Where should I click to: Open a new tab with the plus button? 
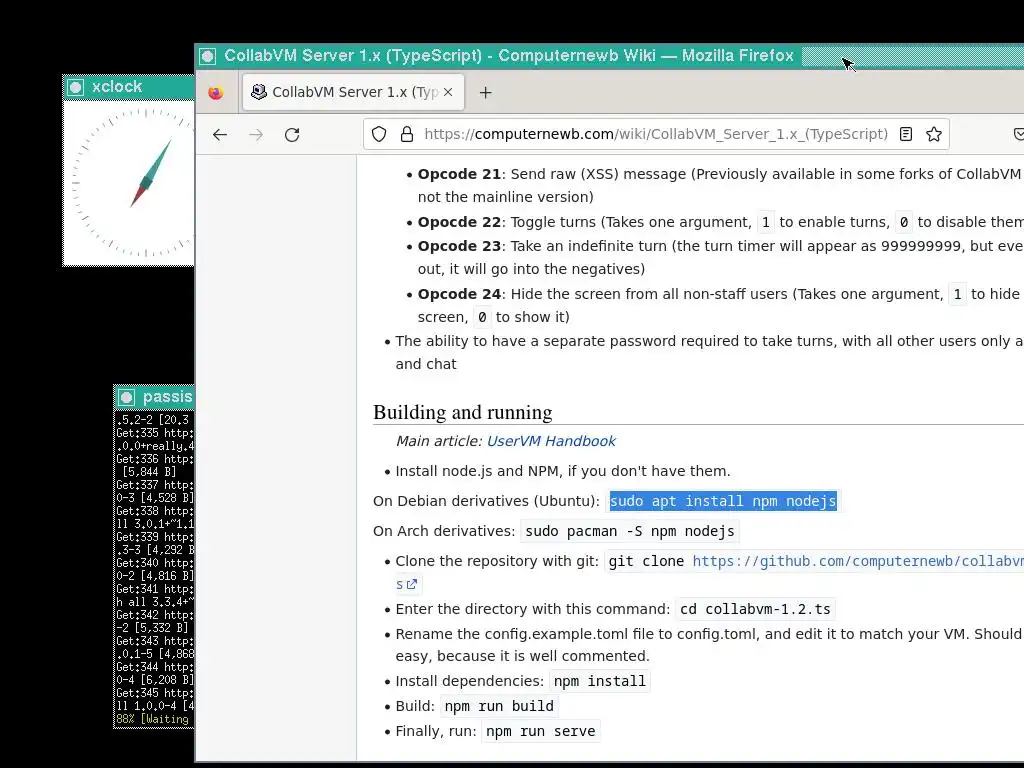[x=485, y=93]
